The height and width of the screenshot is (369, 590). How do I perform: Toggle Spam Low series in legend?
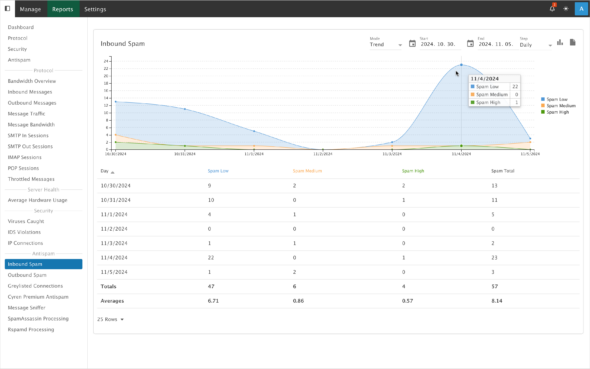[x=554, y=99]
